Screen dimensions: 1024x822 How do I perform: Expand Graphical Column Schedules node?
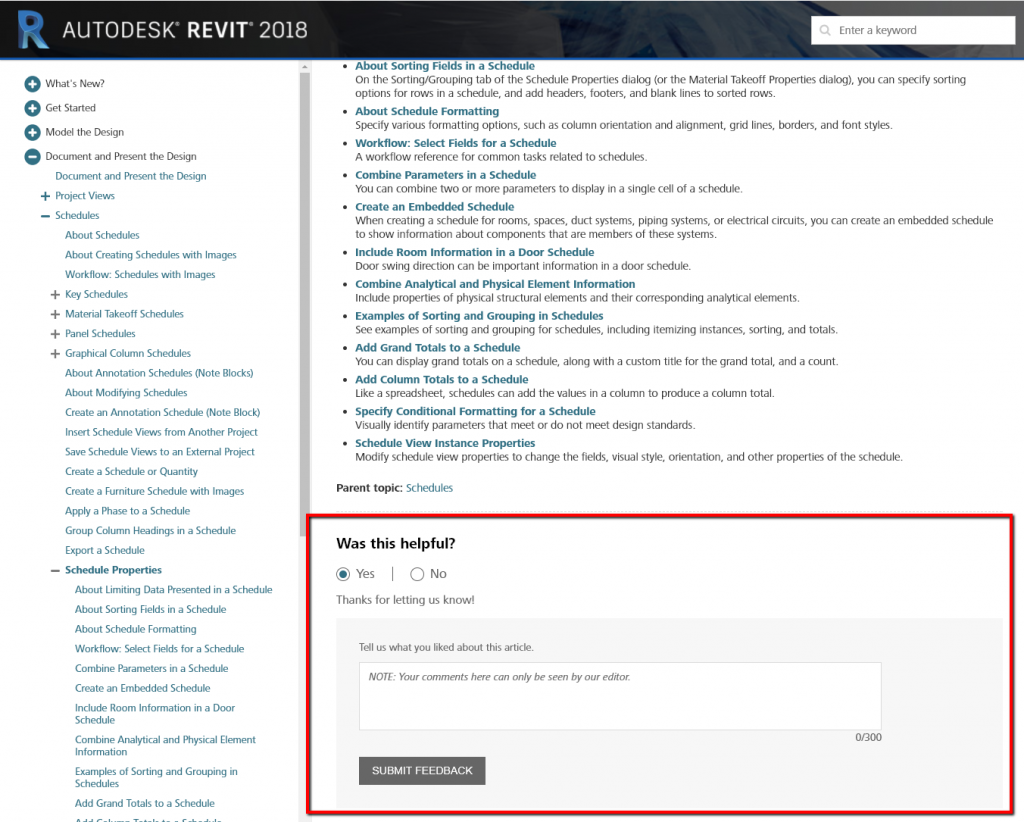coord(55,353)
